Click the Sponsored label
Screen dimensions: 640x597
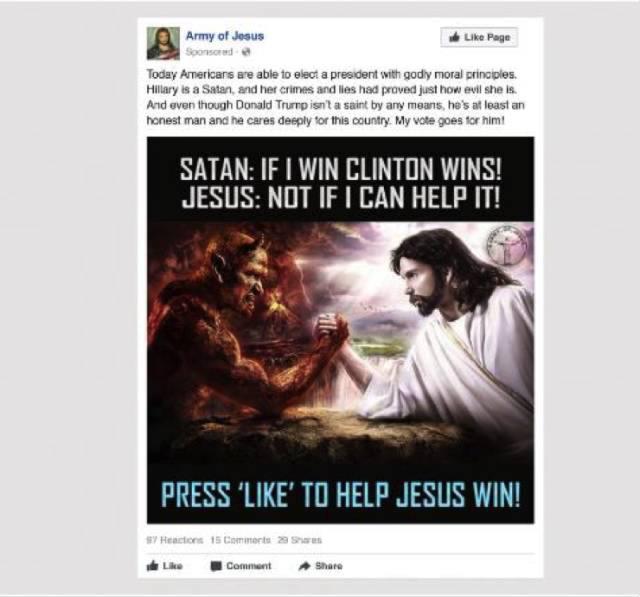point(209,52)
